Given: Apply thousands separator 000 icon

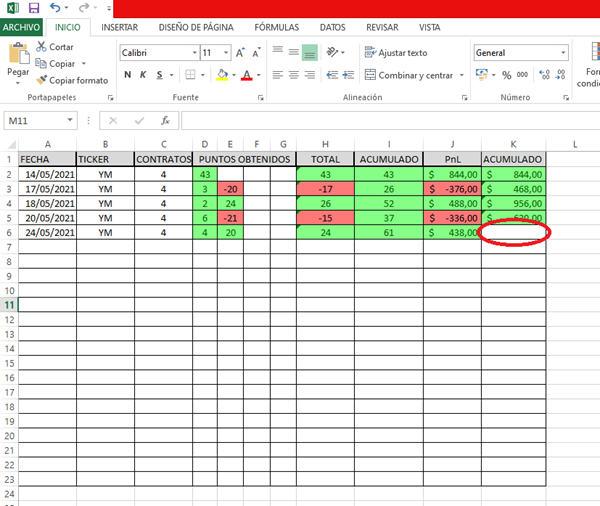Looking at the screenshot, I should pos(522,75).
